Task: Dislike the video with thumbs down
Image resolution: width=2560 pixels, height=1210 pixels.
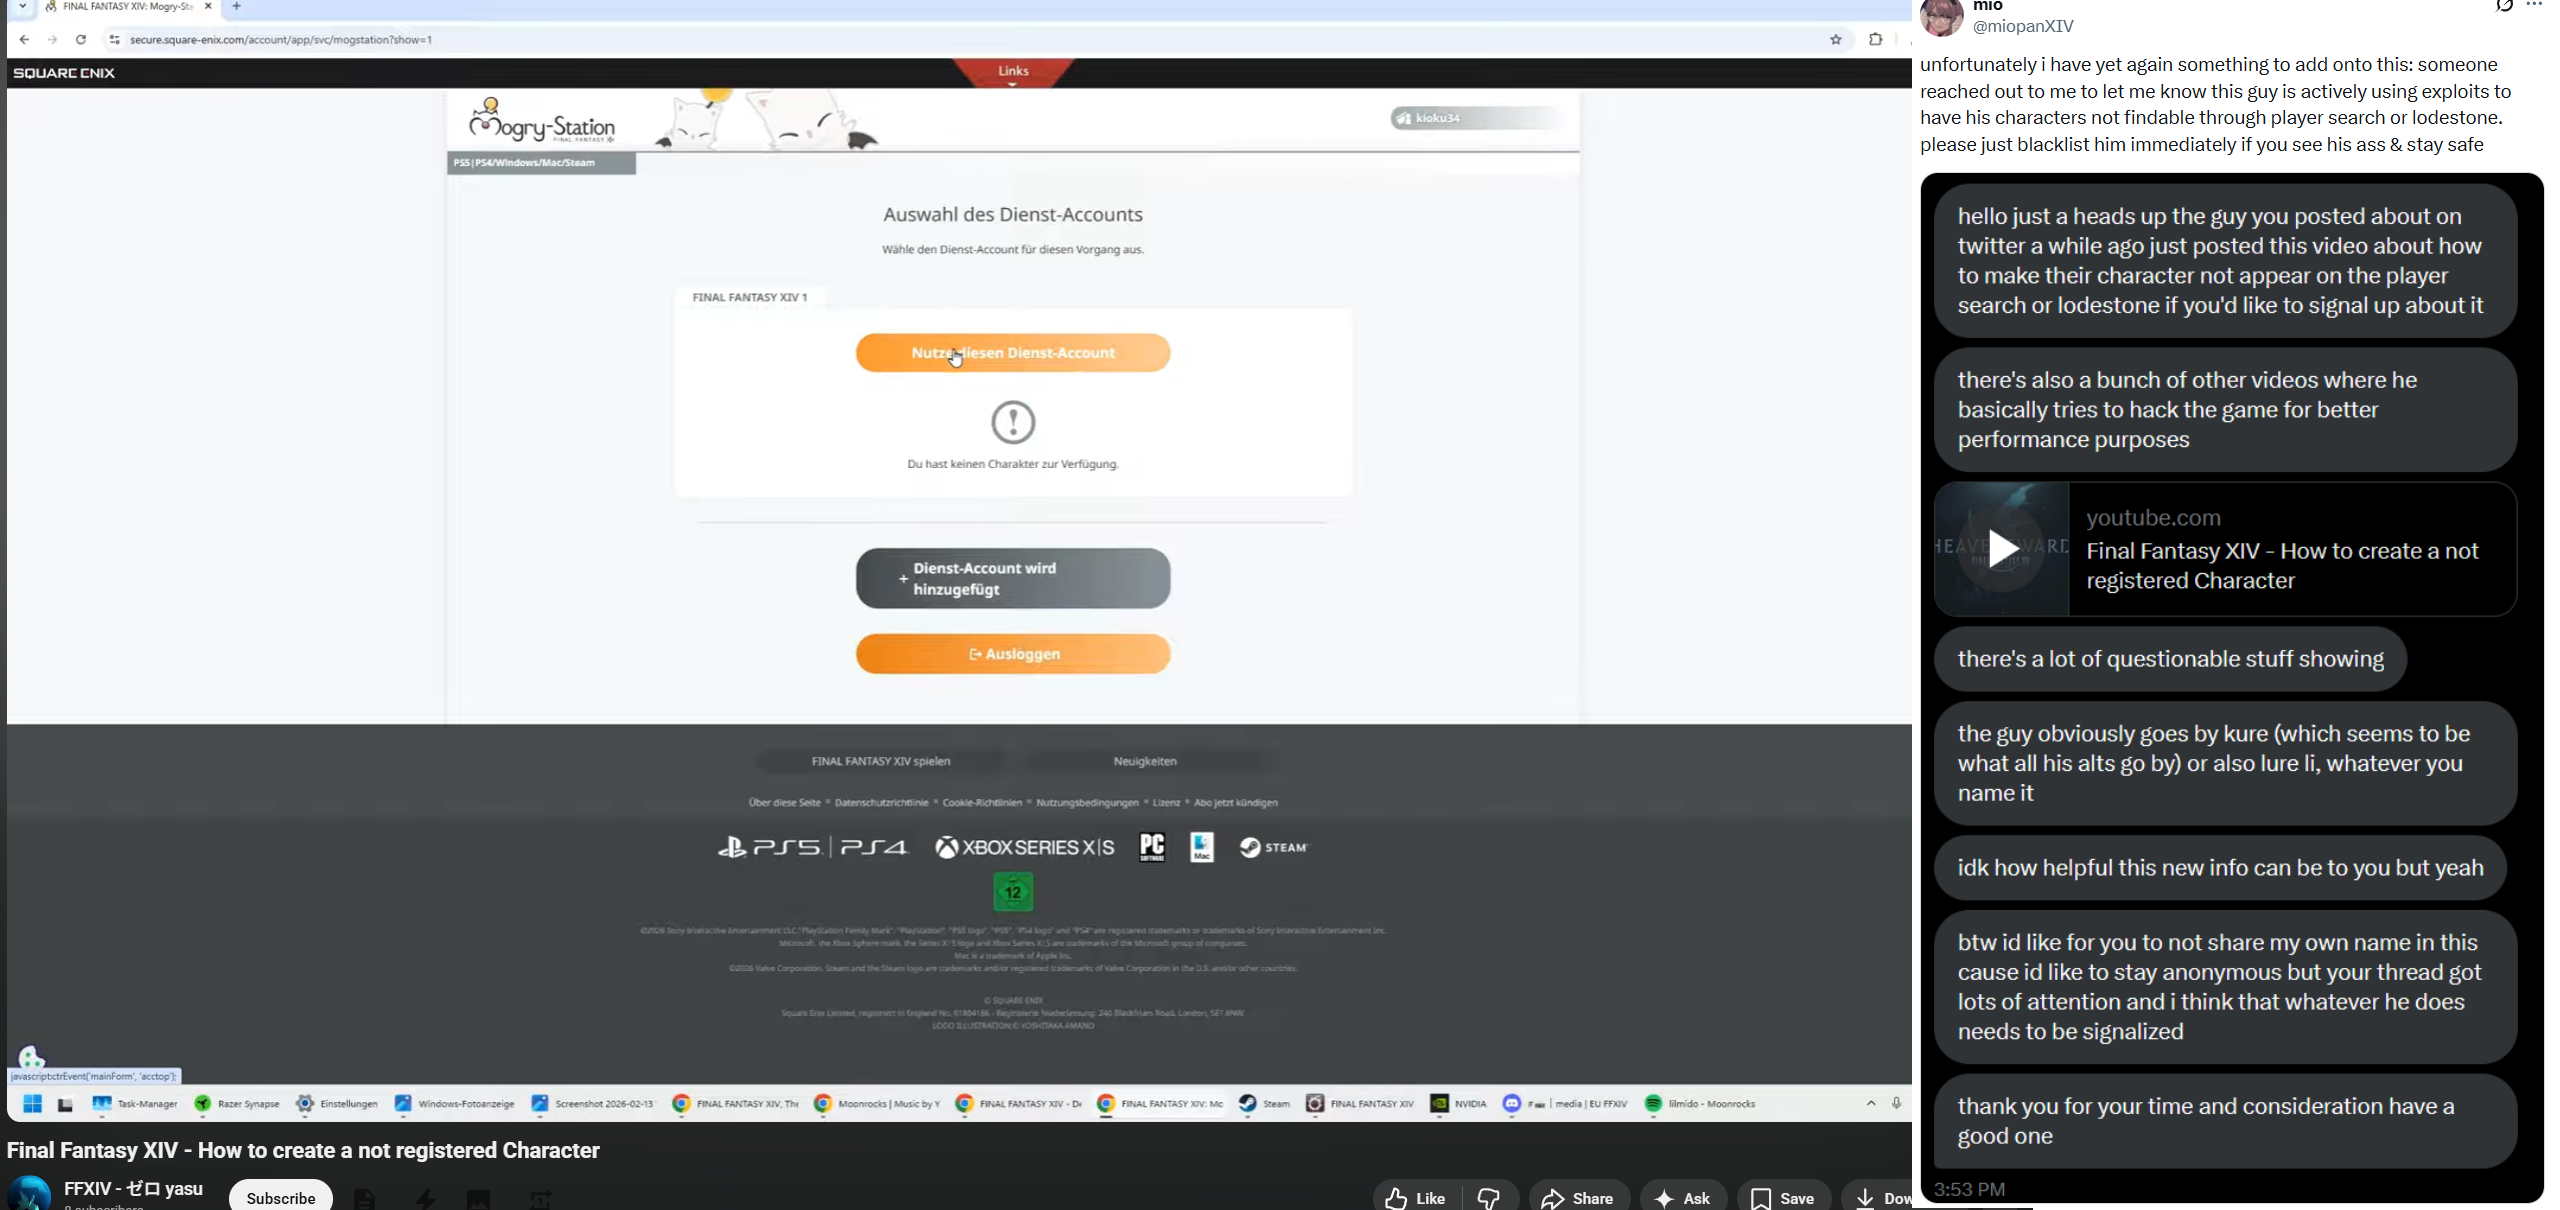Action: (x=1489, y=1197)
